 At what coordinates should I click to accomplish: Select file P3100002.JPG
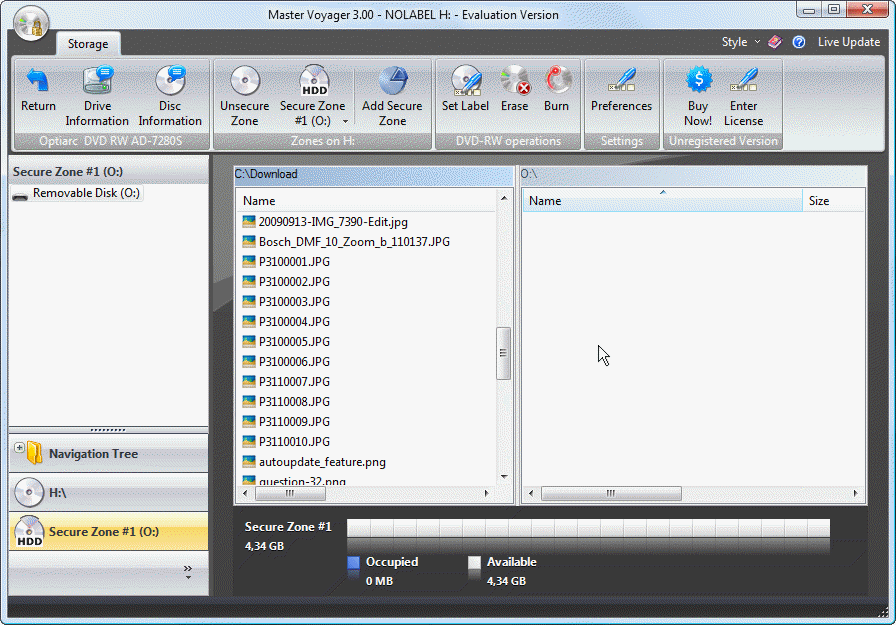(294, 282)
